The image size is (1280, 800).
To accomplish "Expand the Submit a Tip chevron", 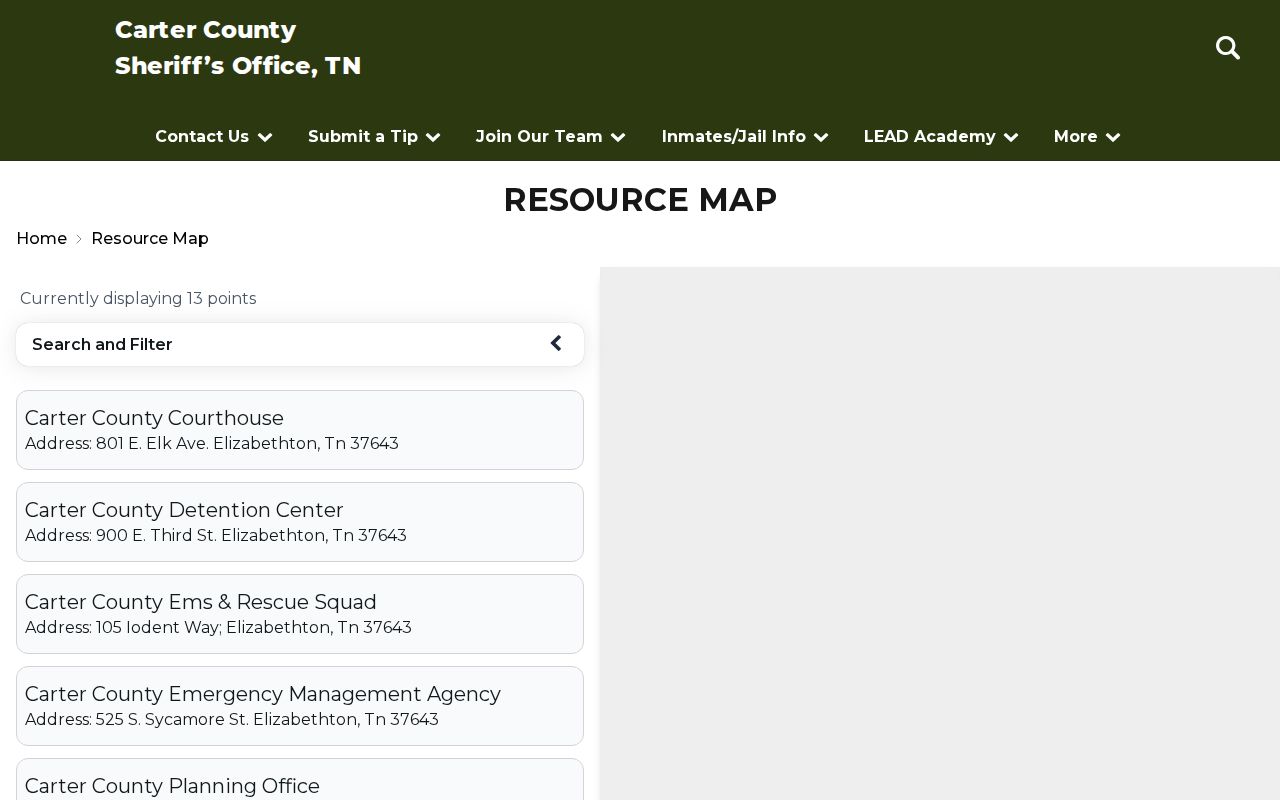I will [433, 137].
